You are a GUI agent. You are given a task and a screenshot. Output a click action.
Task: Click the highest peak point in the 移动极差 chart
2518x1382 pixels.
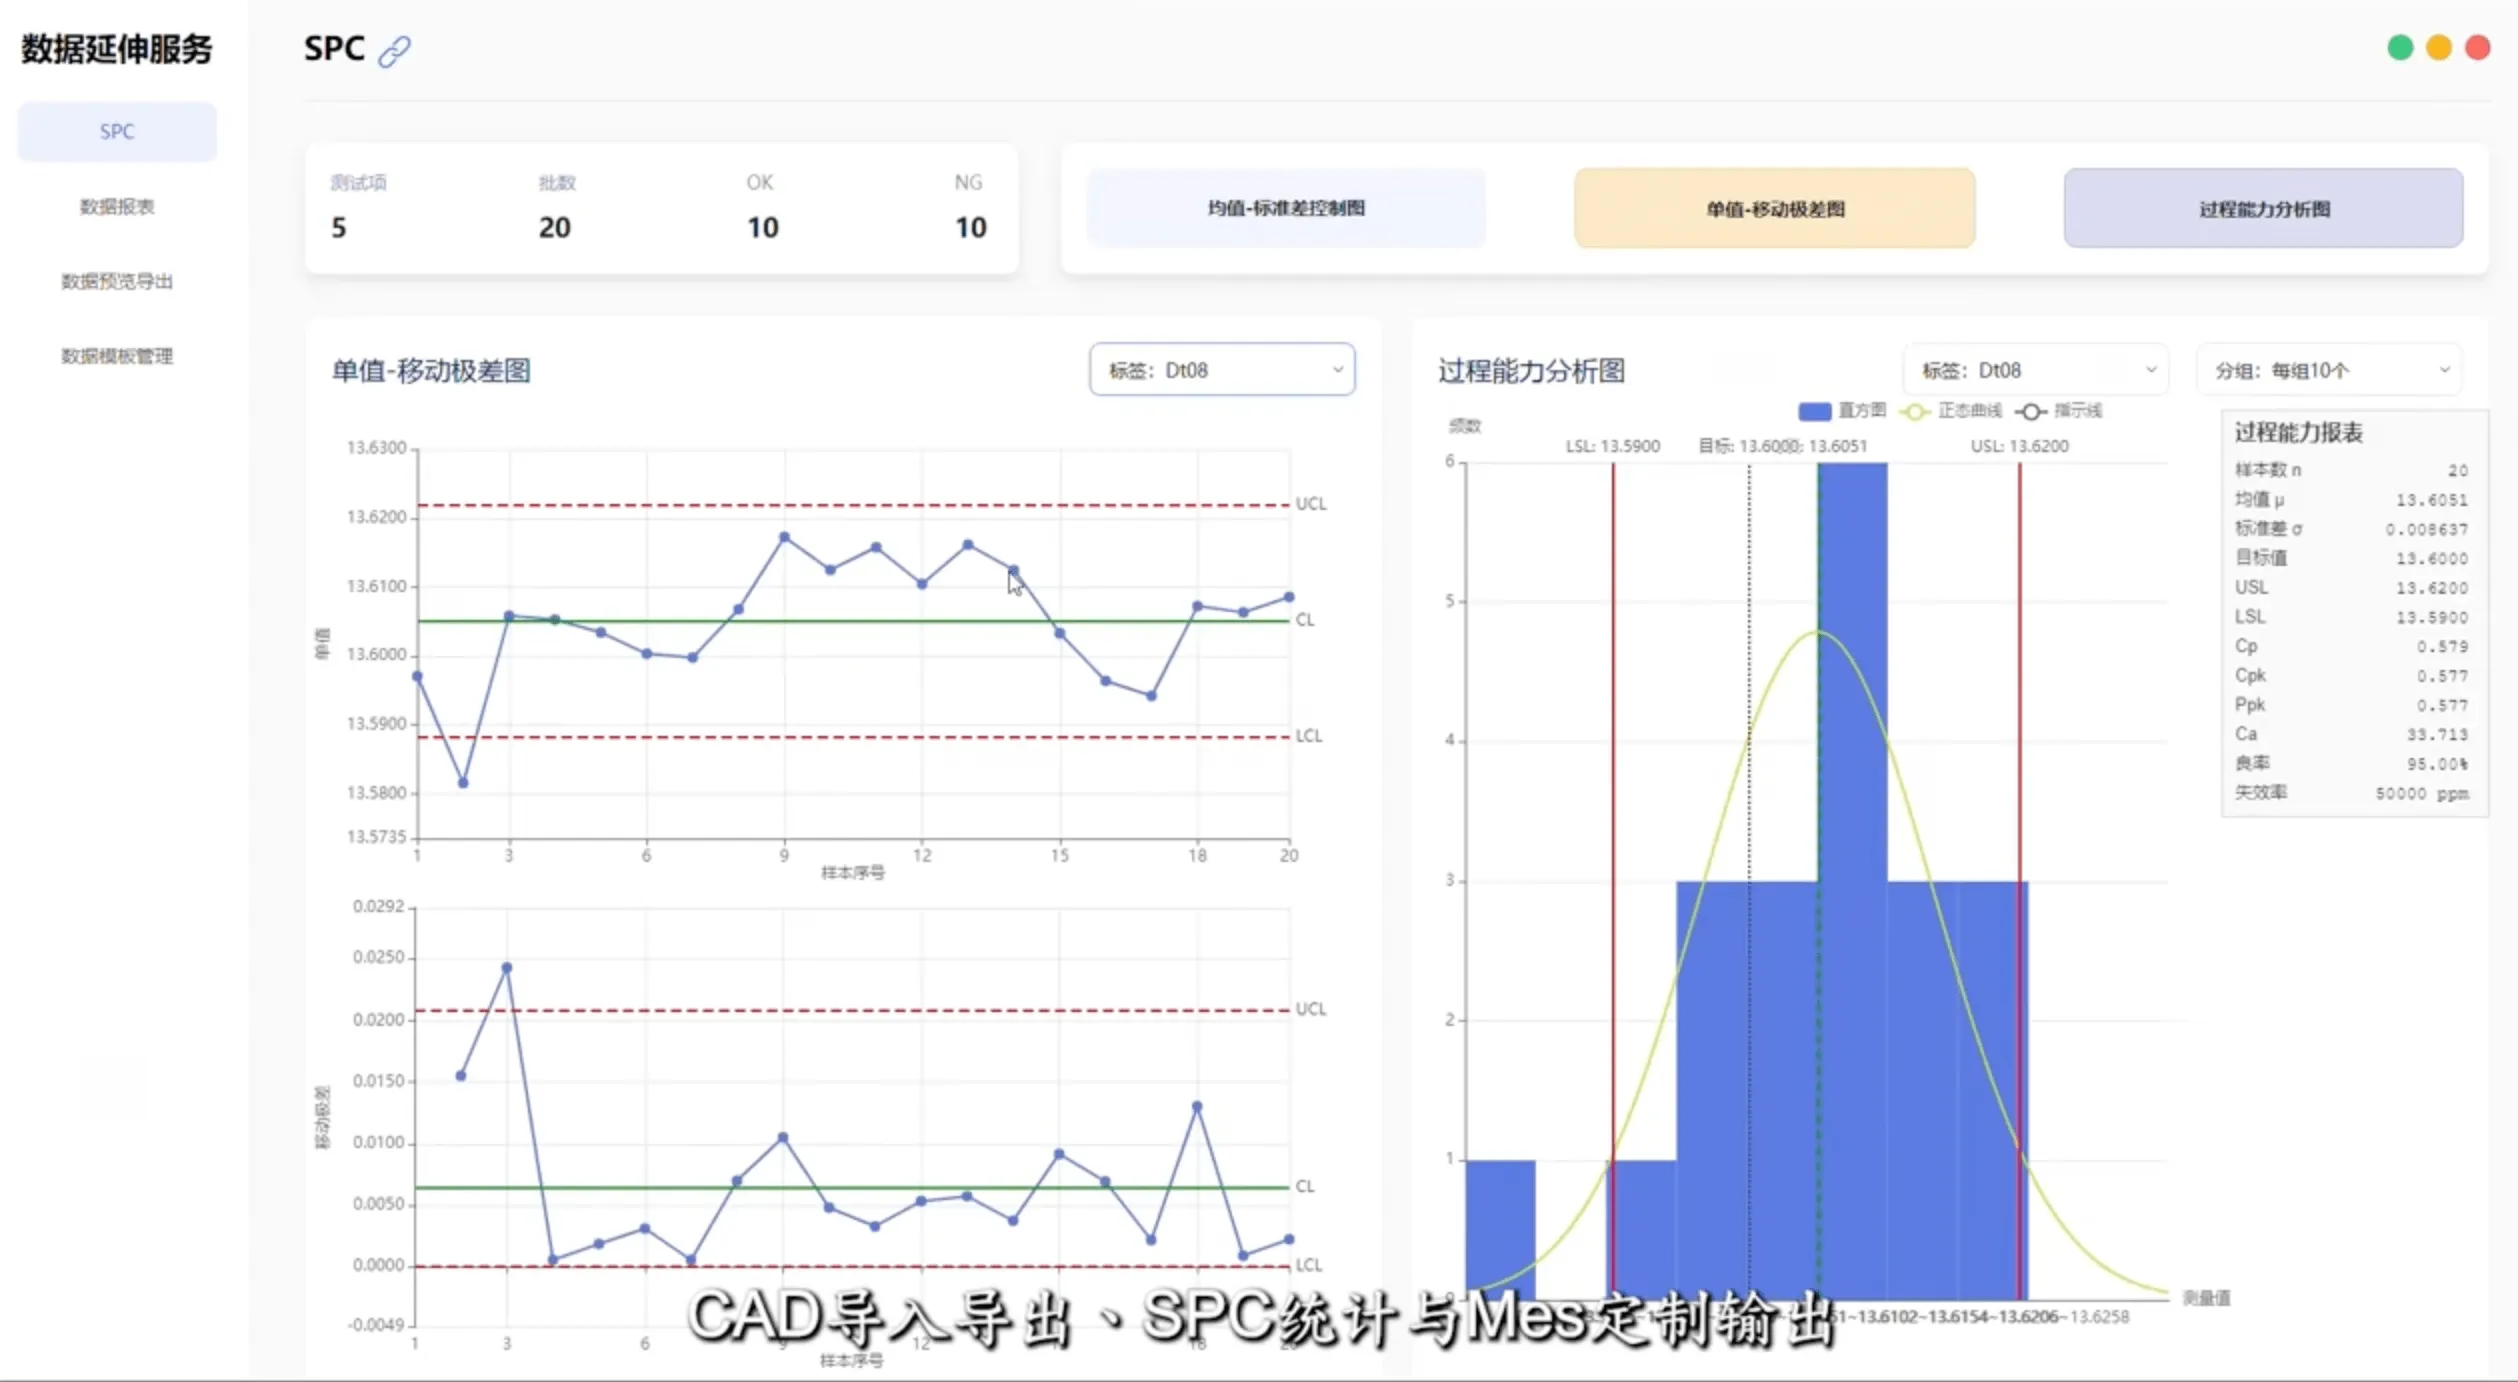(507, 967)
